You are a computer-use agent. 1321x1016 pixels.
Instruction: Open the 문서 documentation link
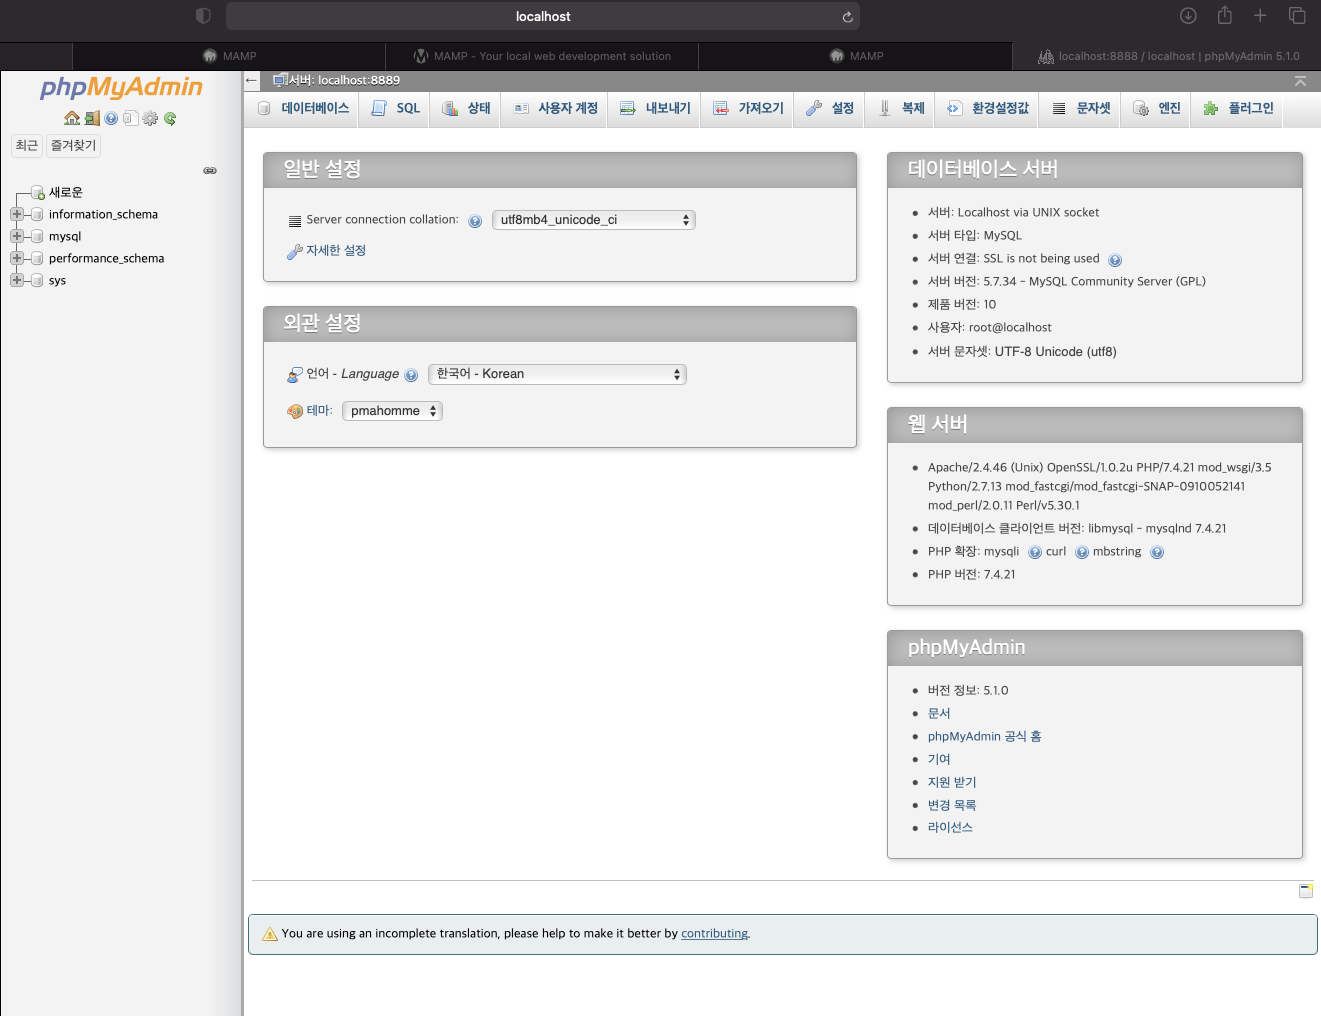click(x=939, y=713)
